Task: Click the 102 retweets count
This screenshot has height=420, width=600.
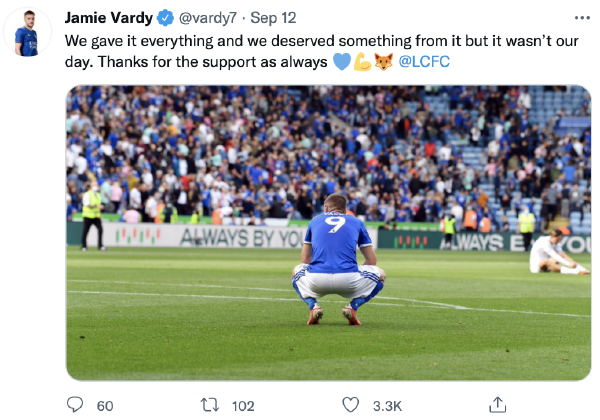Action: tap(243, 406)
